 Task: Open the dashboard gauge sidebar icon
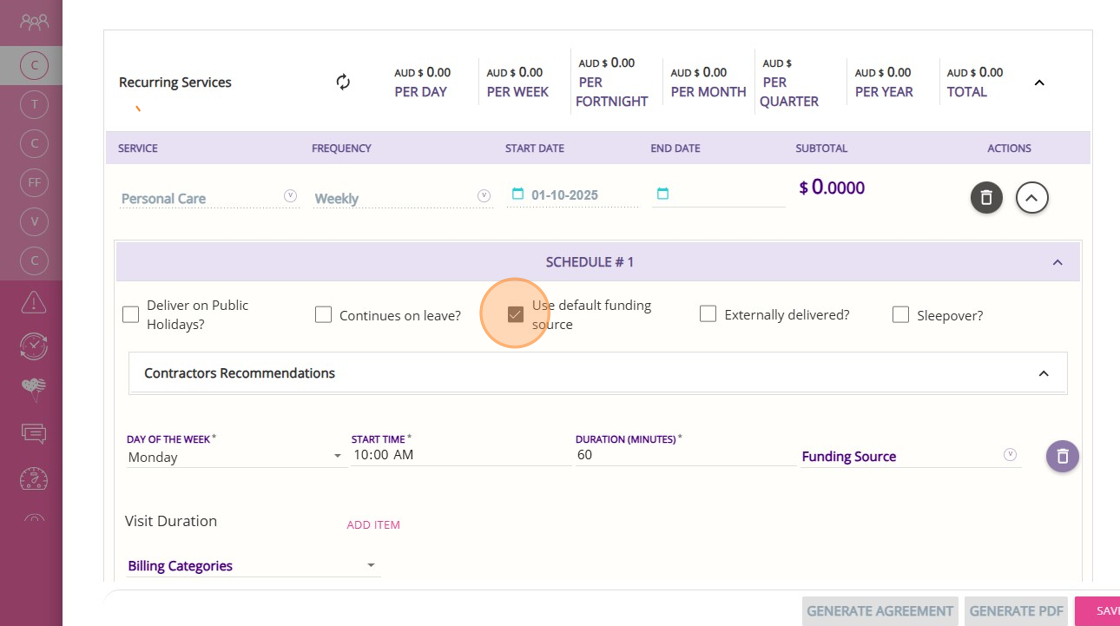click(x=33, y=479)
